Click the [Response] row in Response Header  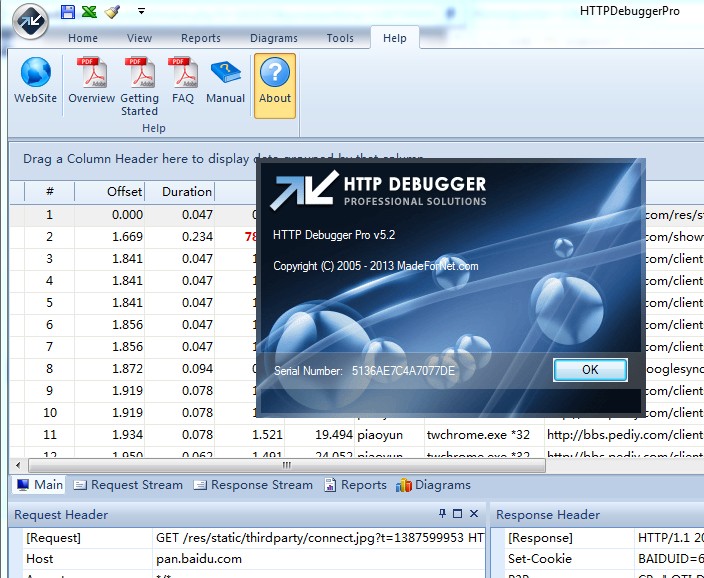(x=606, y=538)
